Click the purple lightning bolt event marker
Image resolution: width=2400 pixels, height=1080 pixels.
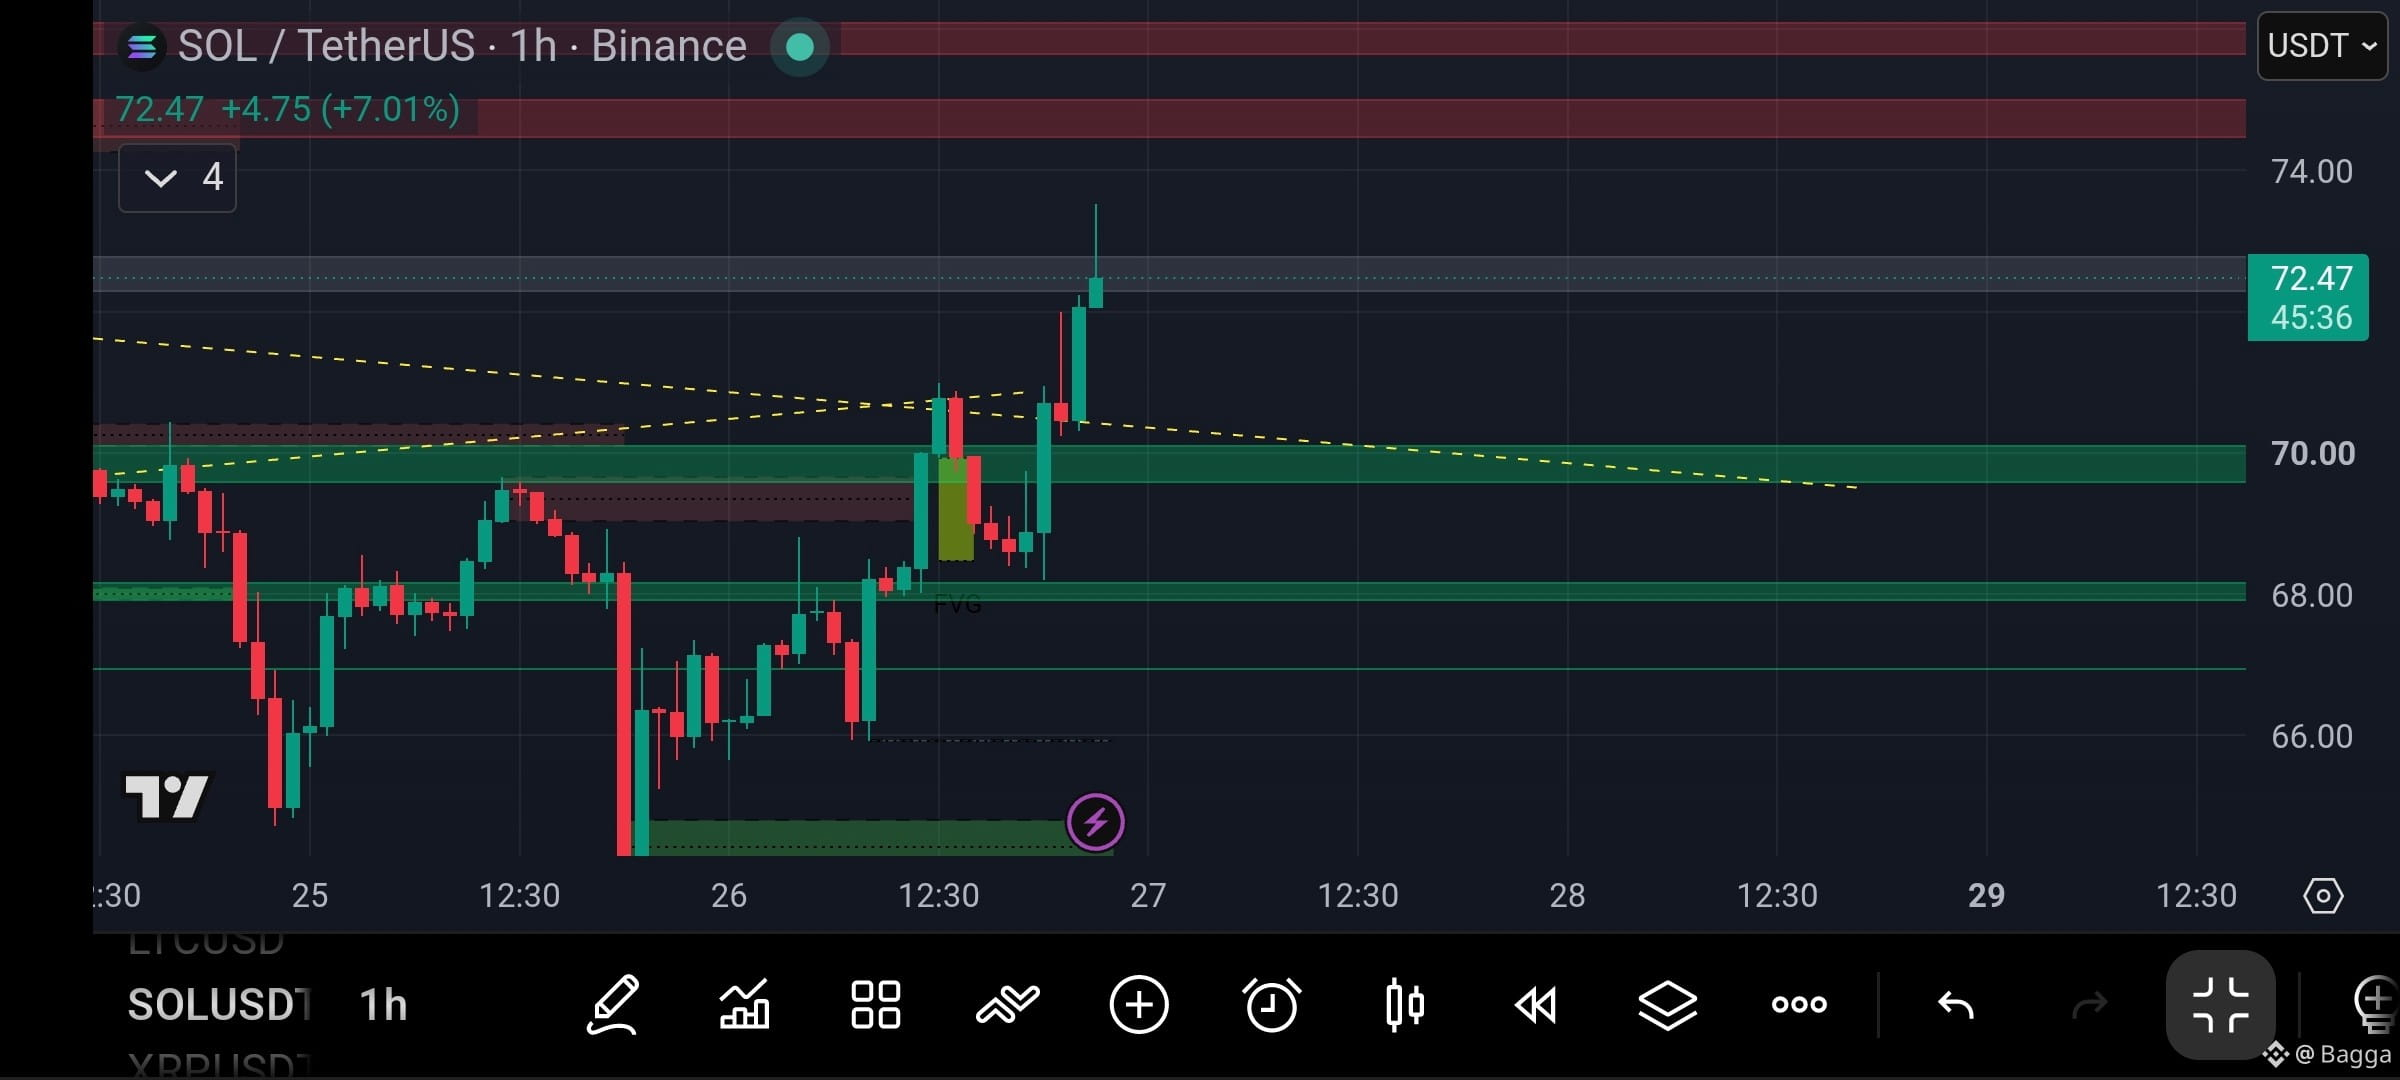click(x=1095, y=822)
